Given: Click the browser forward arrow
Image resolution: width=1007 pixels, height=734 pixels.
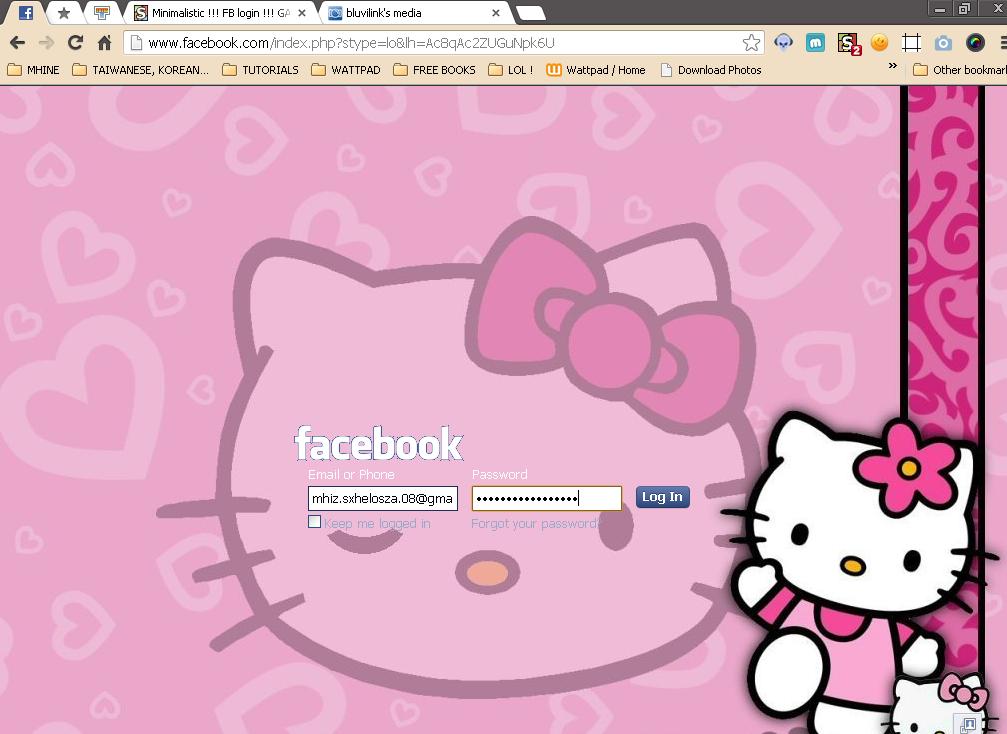Looking at the screenshot, I should (46, 43).
